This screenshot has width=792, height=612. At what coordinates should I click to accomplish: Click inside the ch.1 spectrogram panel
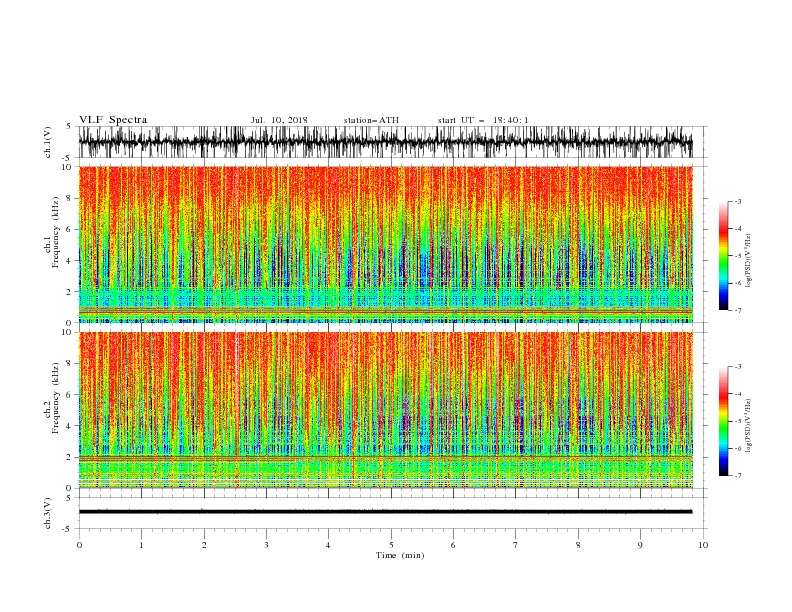[385, 244]
